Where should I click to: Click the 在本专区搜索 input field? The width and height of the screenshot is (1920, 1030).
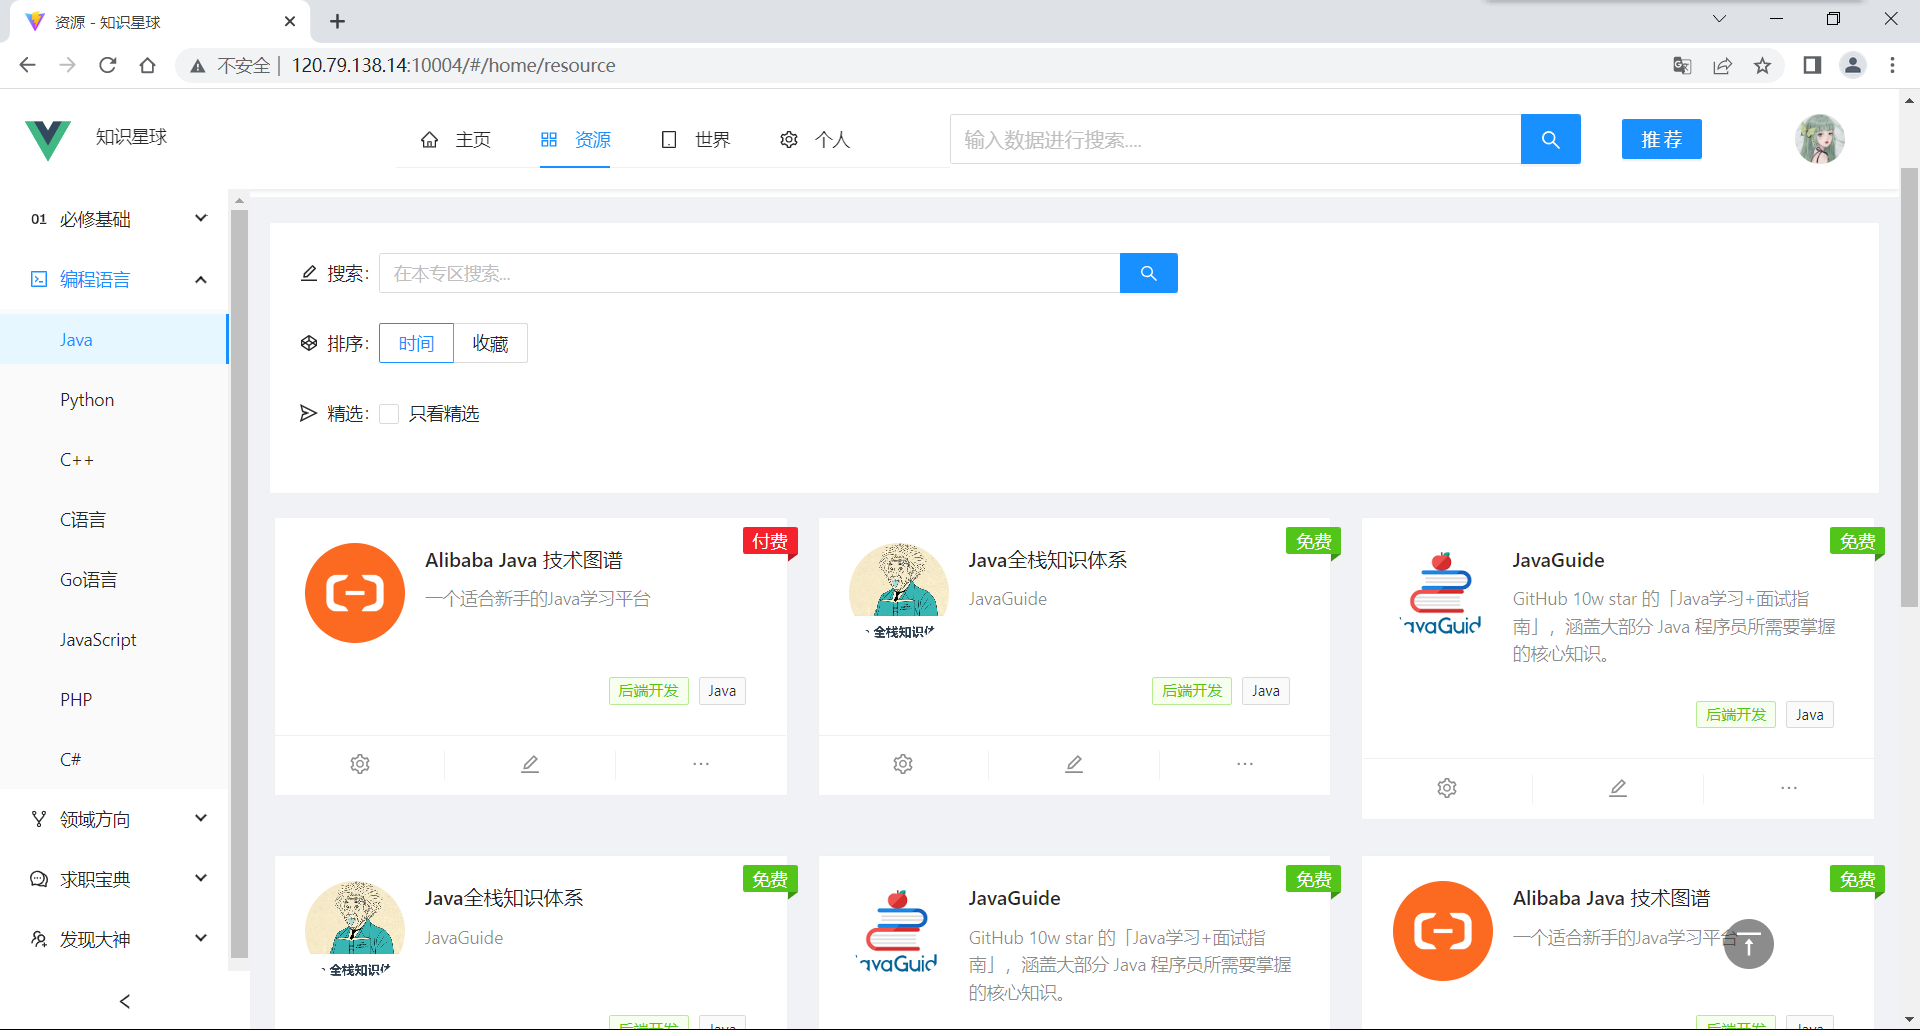[x=749, y=273]
